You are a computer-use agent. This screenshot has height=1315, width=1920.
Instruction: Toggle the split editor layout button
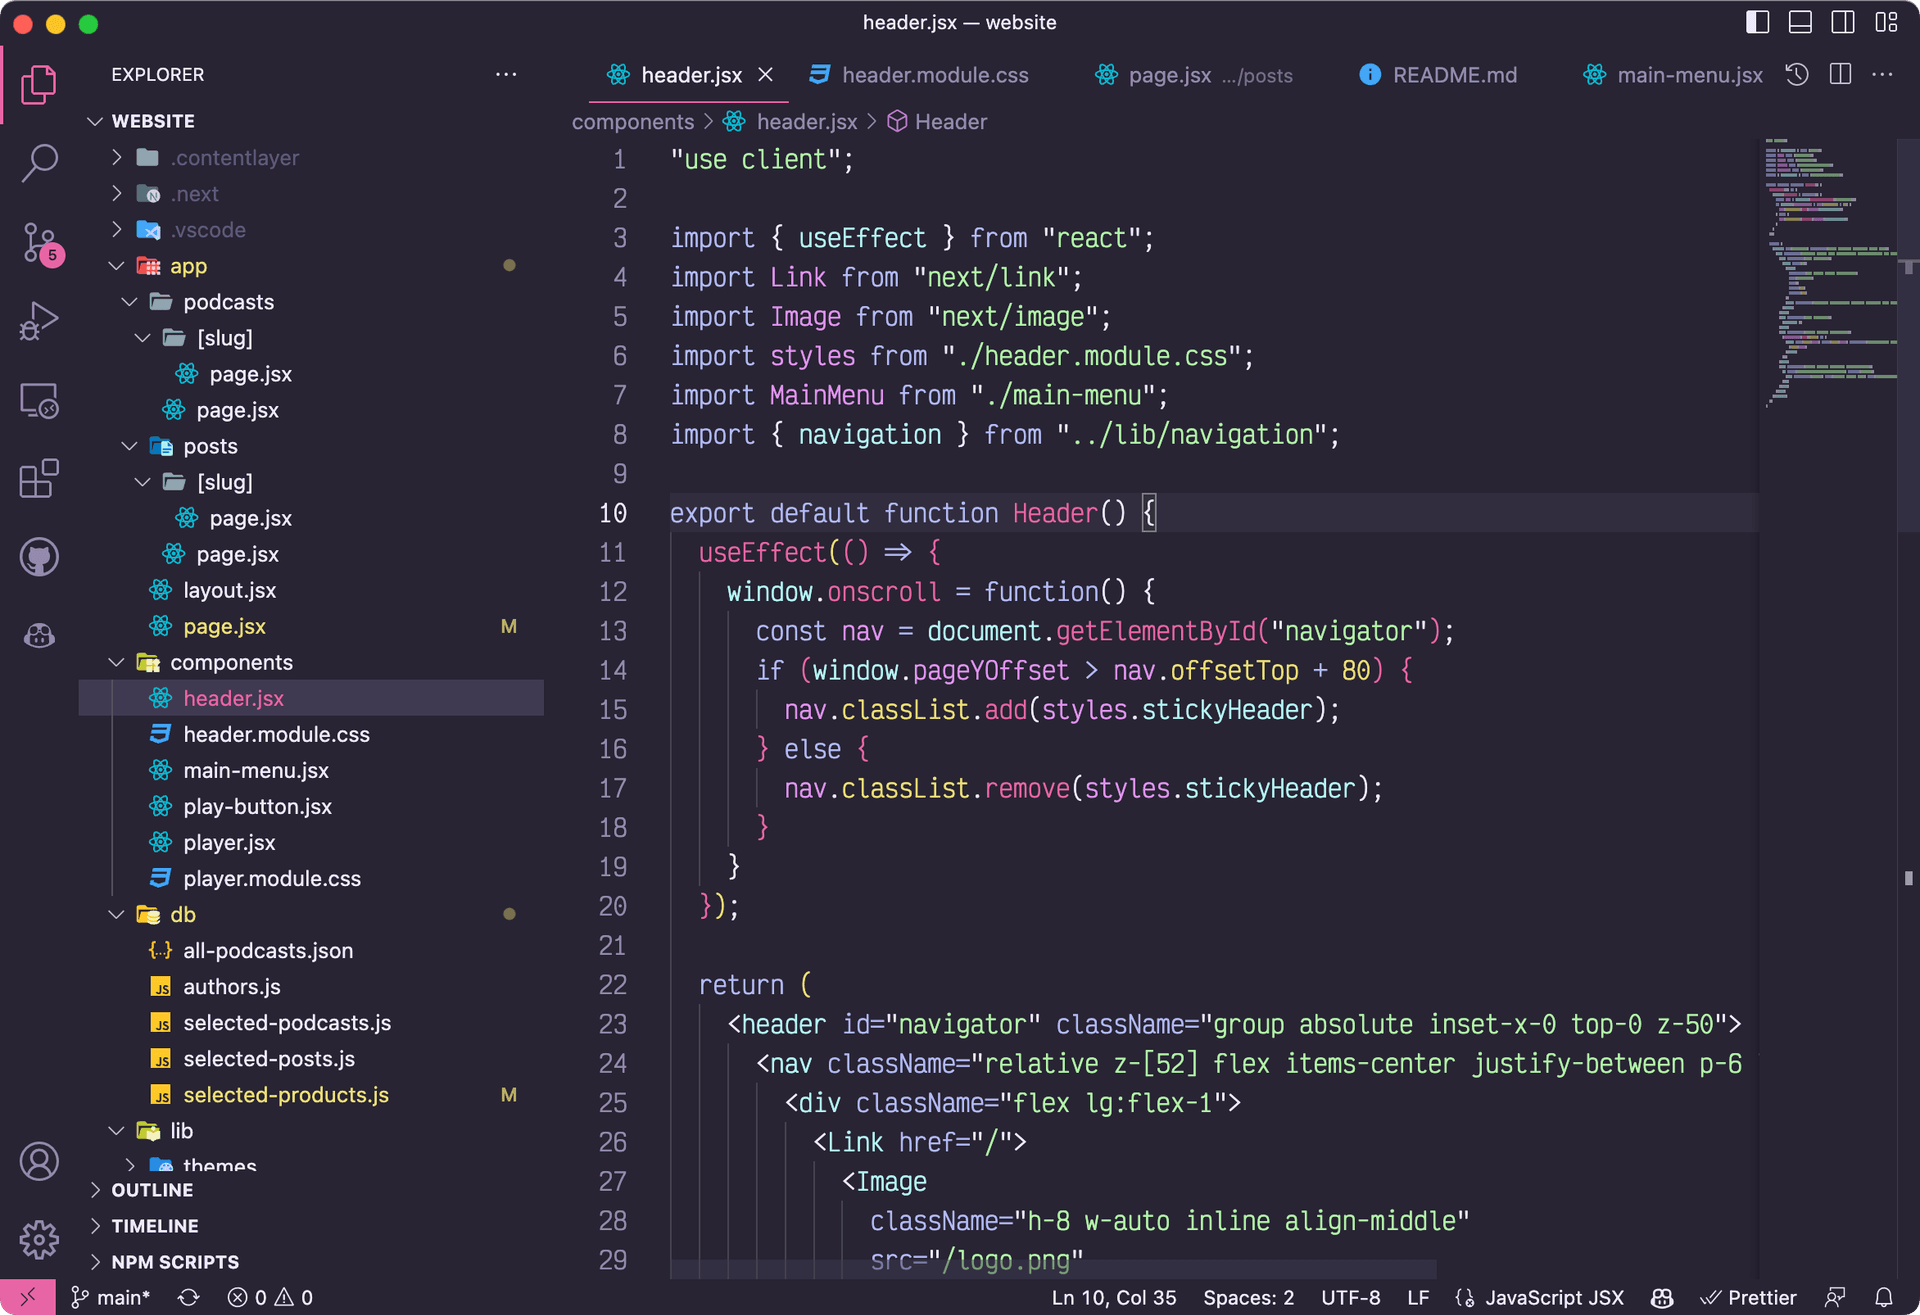pyautogui.click(x=1840, y=74)
